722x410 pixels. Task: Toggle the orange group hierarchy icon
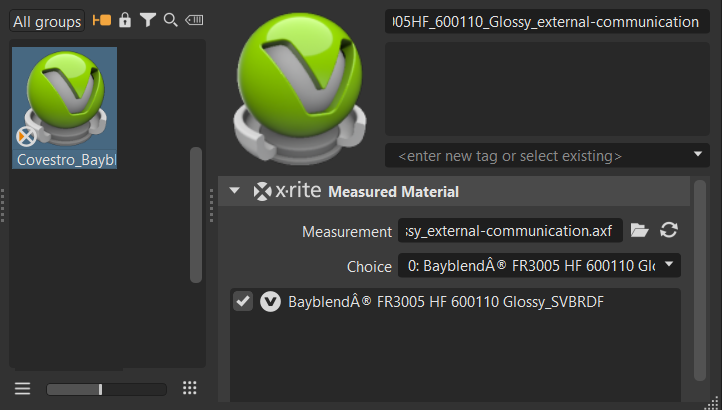[x=102, y=20]
